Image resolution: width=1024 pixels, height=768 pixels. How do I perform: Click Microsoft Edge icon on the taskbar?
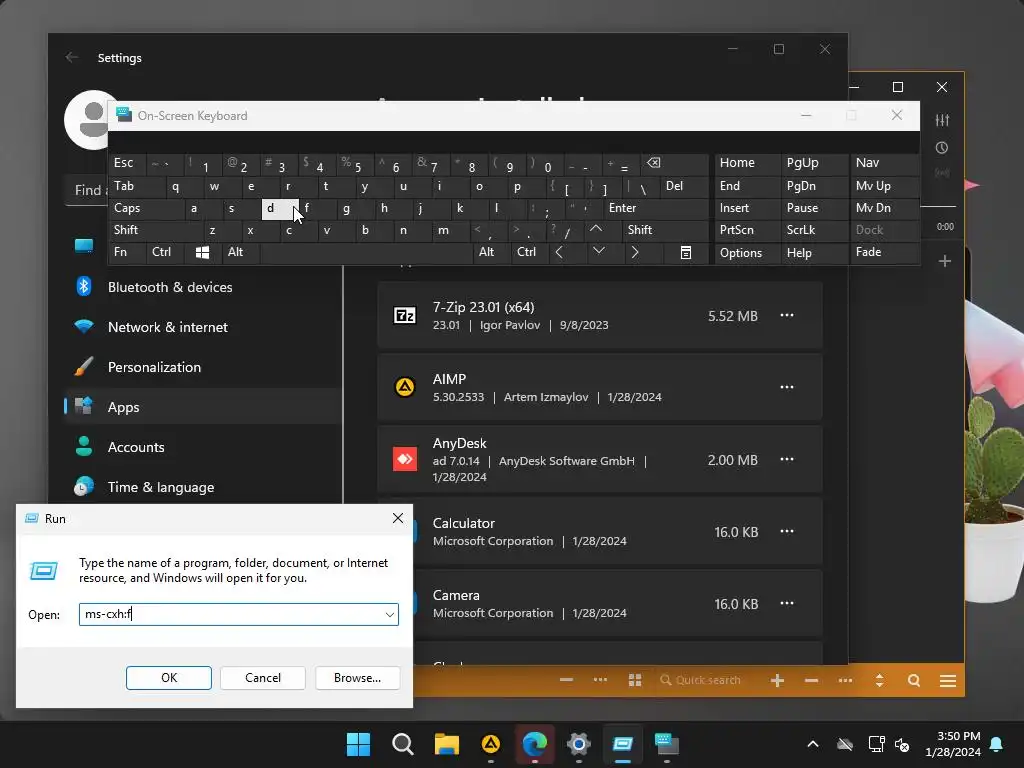pyautogui.click(x=534, y=744)
